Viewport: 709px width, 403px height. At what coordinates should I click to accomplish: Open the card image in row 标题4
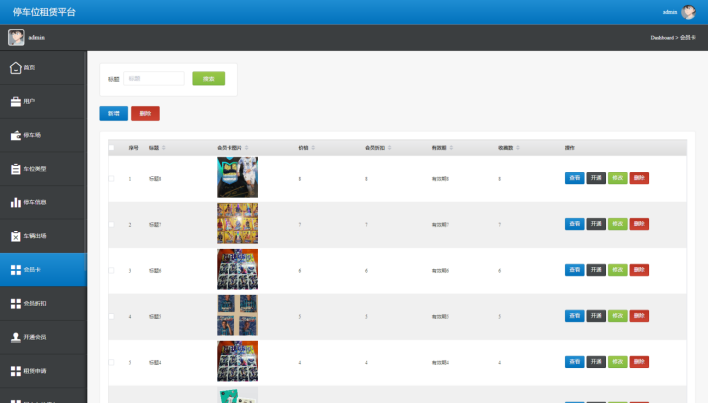tap(237, 361)
